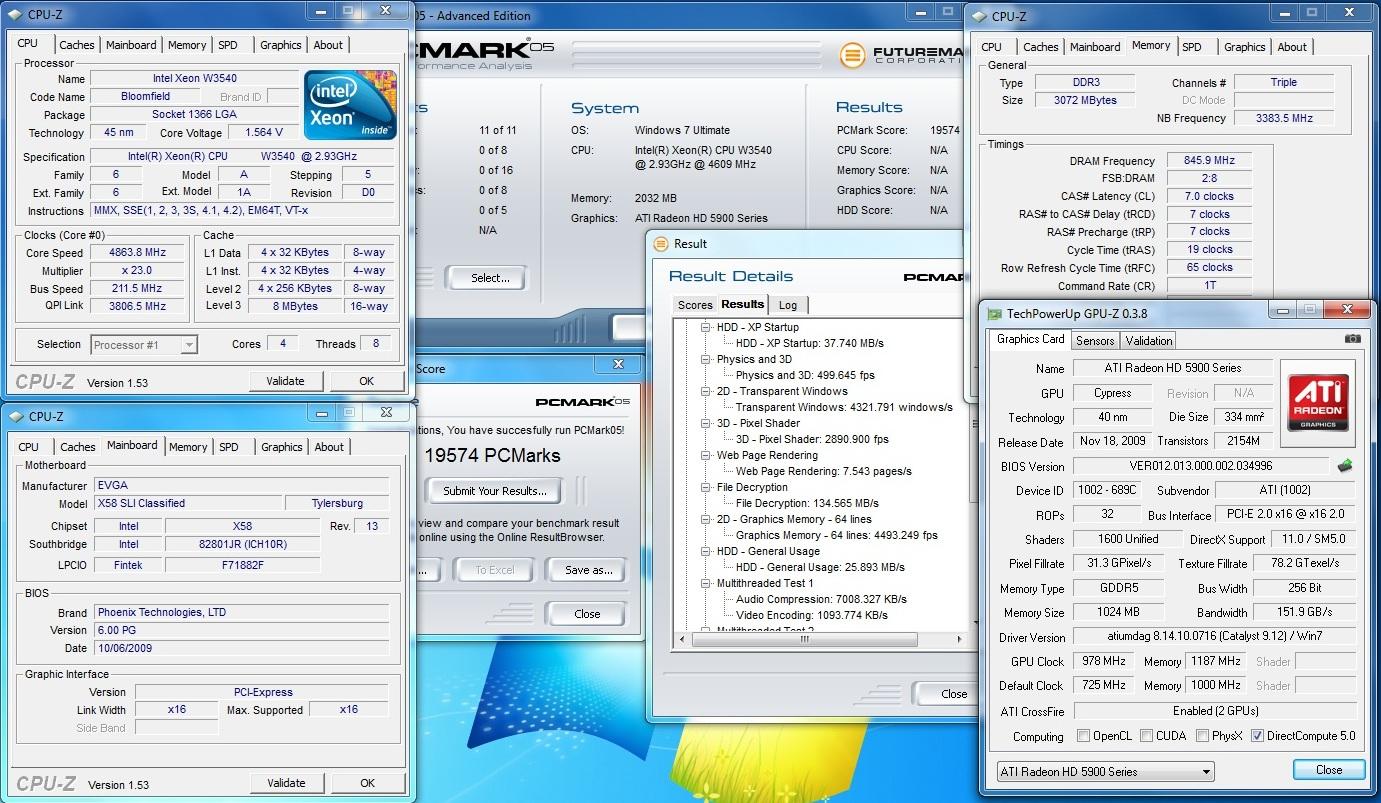Click the Core Speed value 4863.8 MHz
The width and height of the screenshot is (1381, 803).
click(139, 253)
